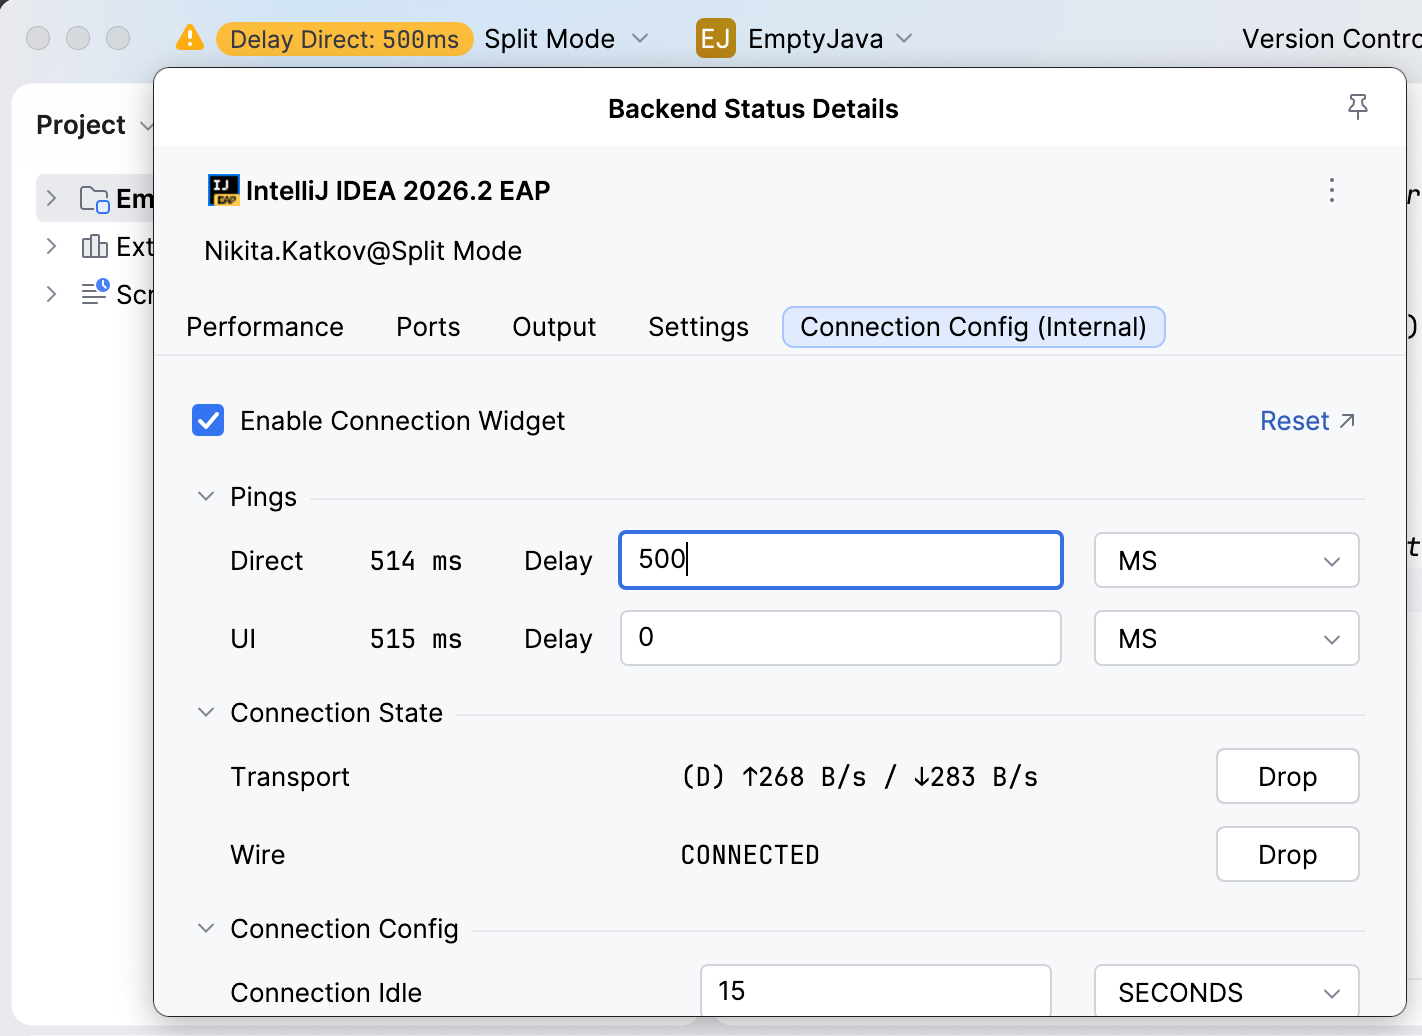Viewport: 1422px width, 1036px height.
Task: Disable the Enable Connection Widget checkbox
Action: point(208,420)
